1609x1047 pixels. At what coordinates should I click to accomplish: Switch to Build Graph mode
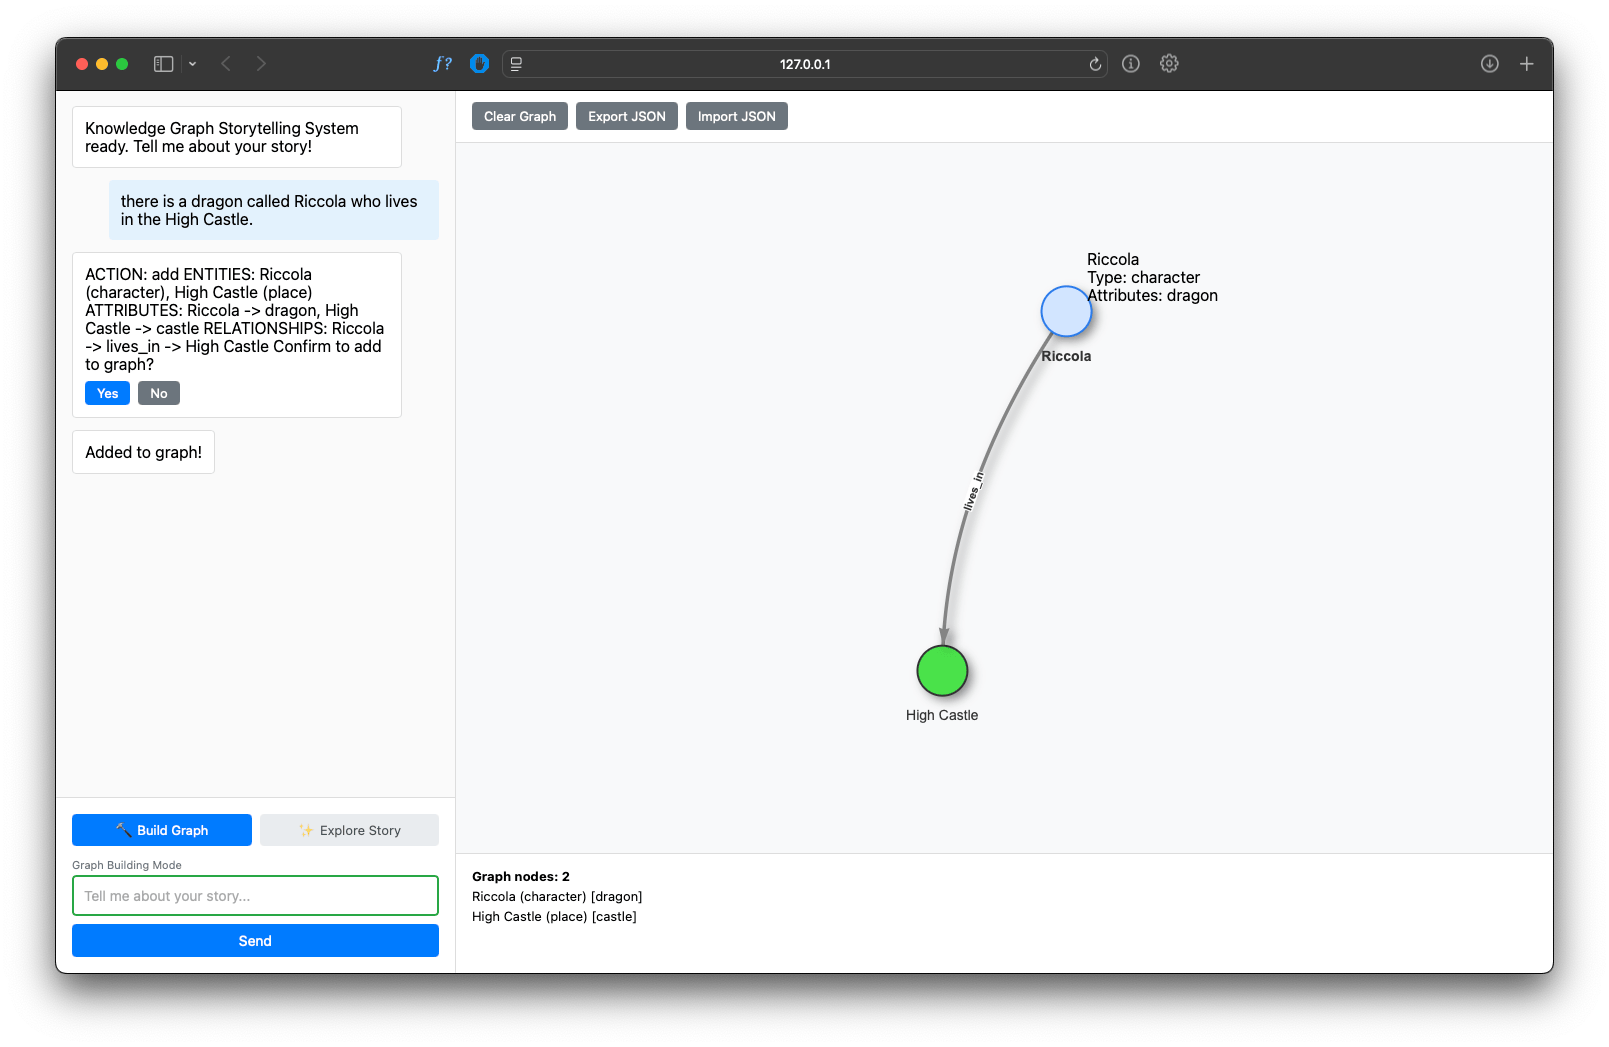(162, 830)
